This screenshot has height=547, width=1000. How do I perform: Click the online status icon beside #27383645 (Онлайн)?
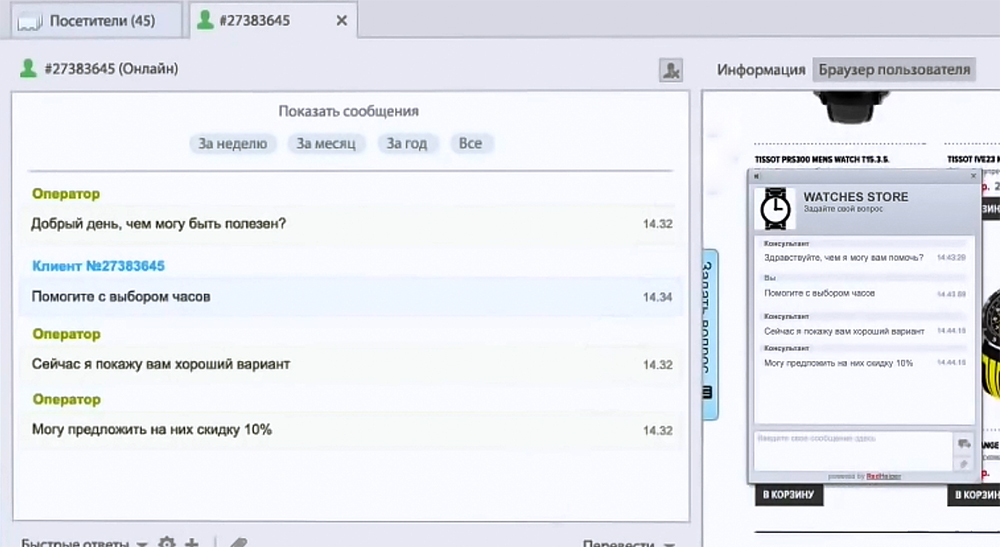click(28, 68)
